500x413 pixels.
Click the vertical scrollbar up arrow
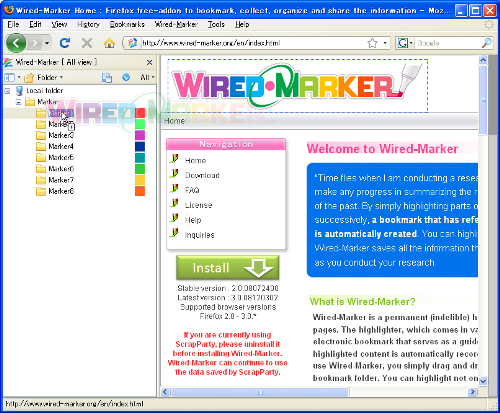[x=483, y=60]
